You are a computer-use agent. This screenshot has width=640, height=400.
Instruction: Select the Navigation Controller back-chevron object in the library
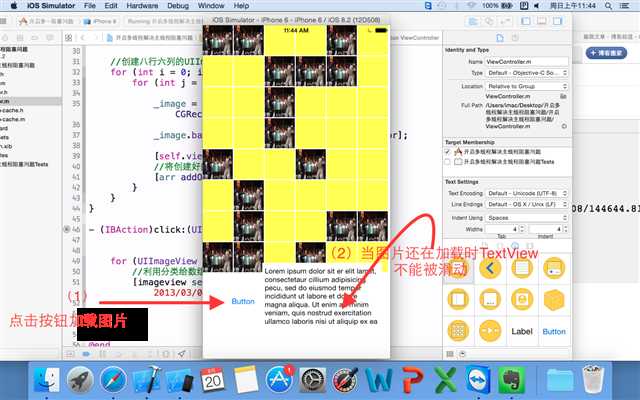pyautogui.click(x=490, y=269)
